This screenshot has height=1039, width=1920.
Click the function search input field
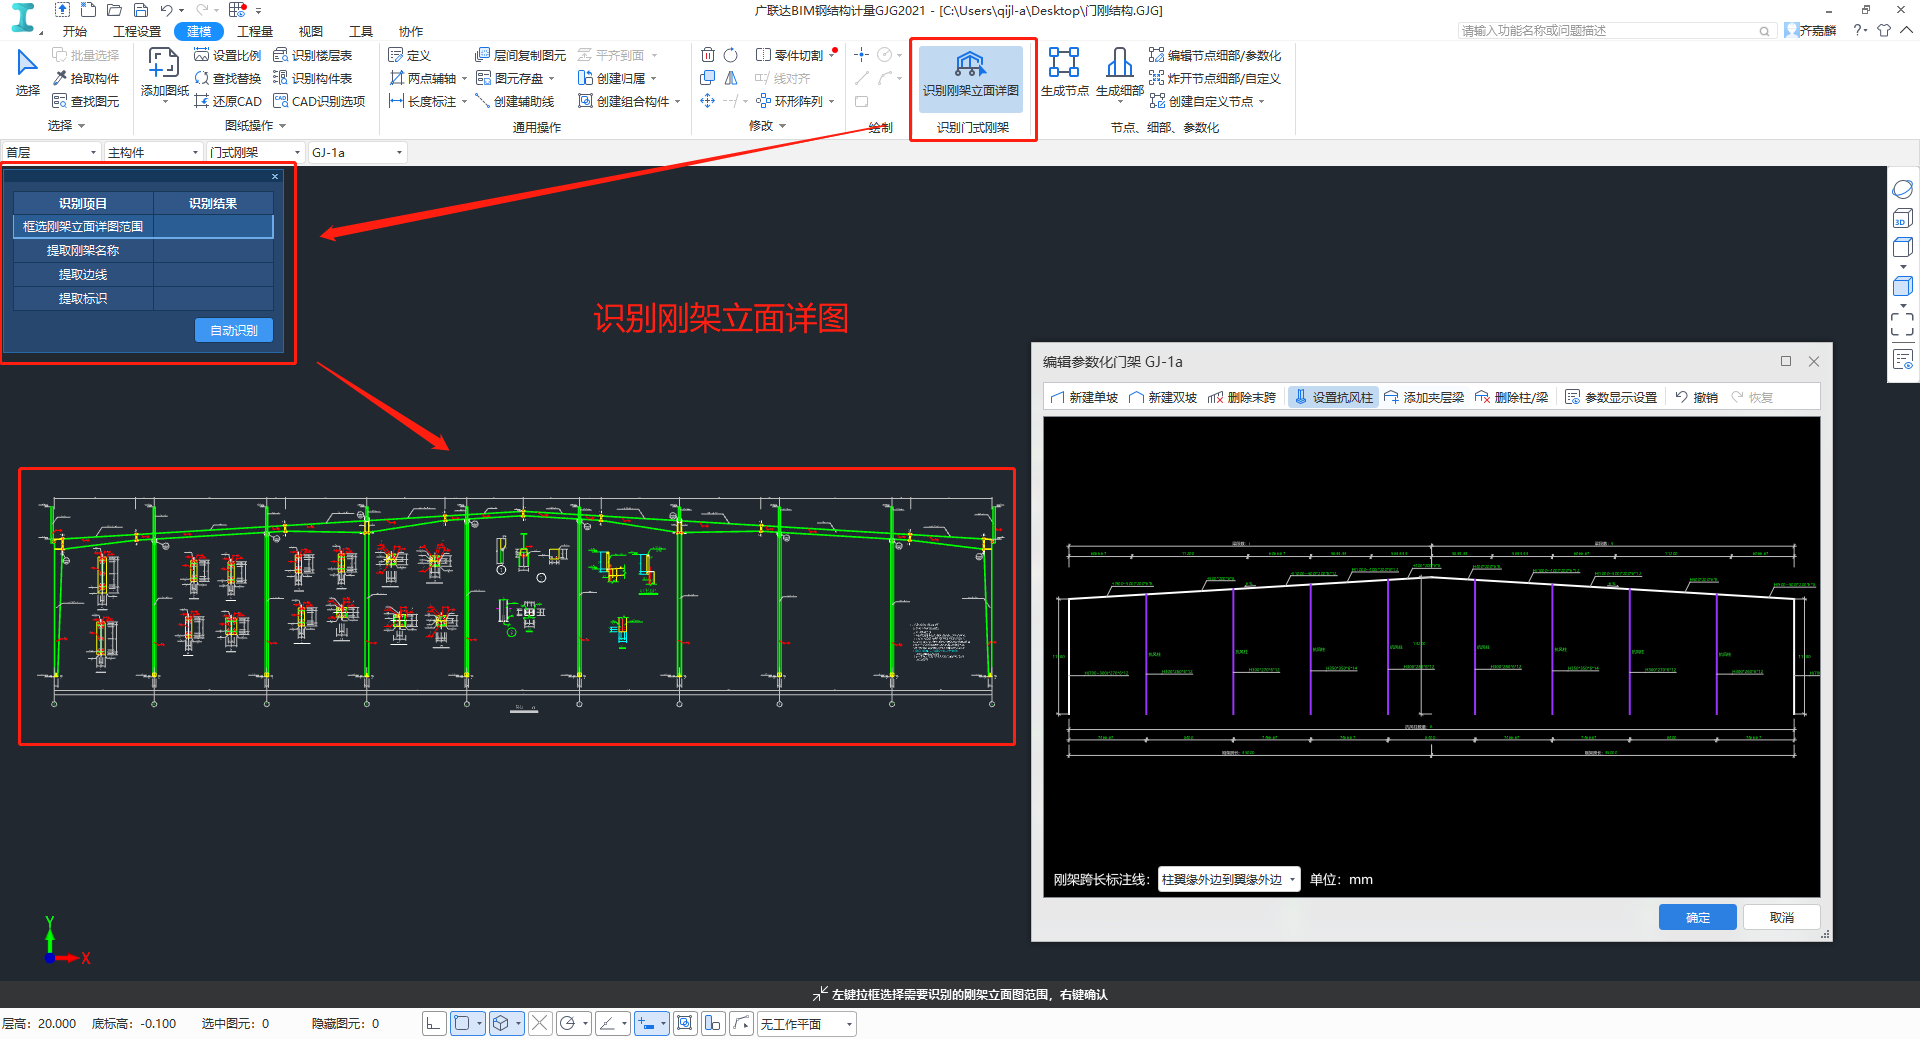pyautogui.click(x=1608, y=31)
